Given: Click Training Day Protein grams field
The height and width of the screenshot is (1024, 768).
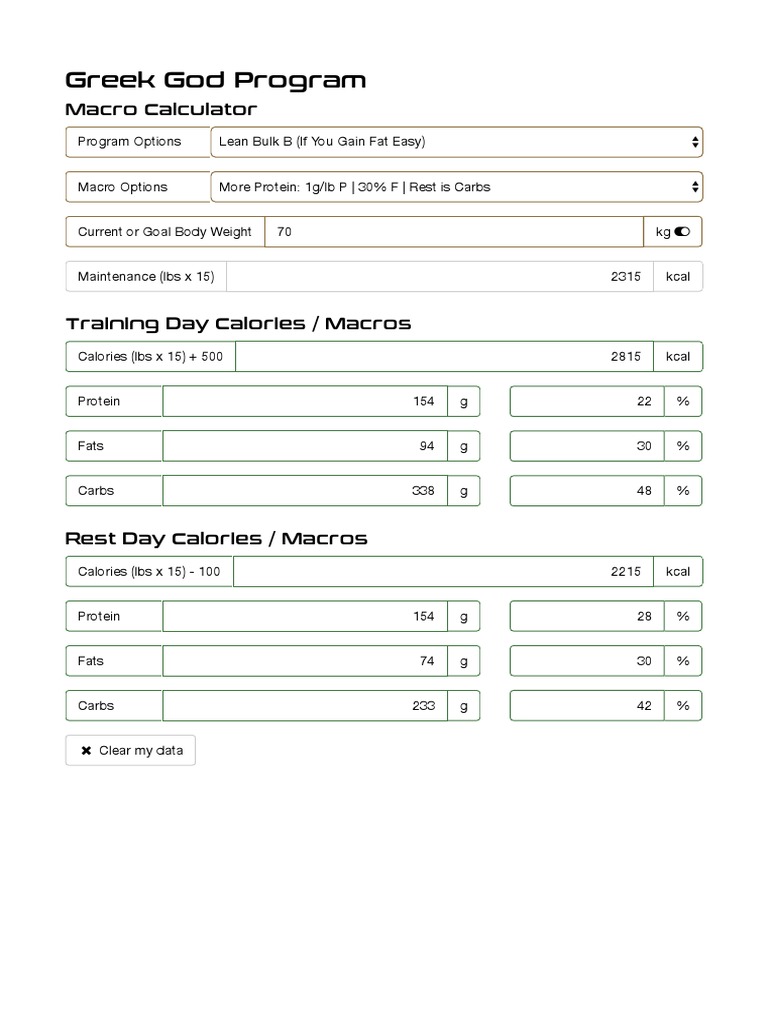Looking at the screenshot, I should tap(305, 401).
